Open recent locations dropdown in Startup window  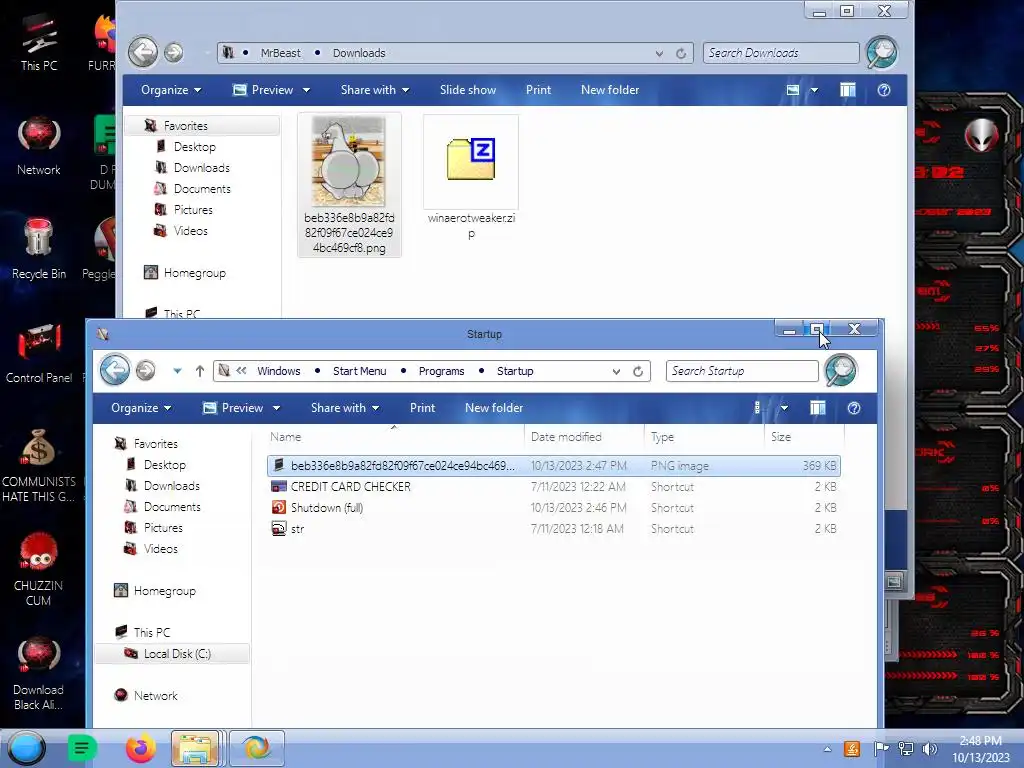(x=177, y=371)
